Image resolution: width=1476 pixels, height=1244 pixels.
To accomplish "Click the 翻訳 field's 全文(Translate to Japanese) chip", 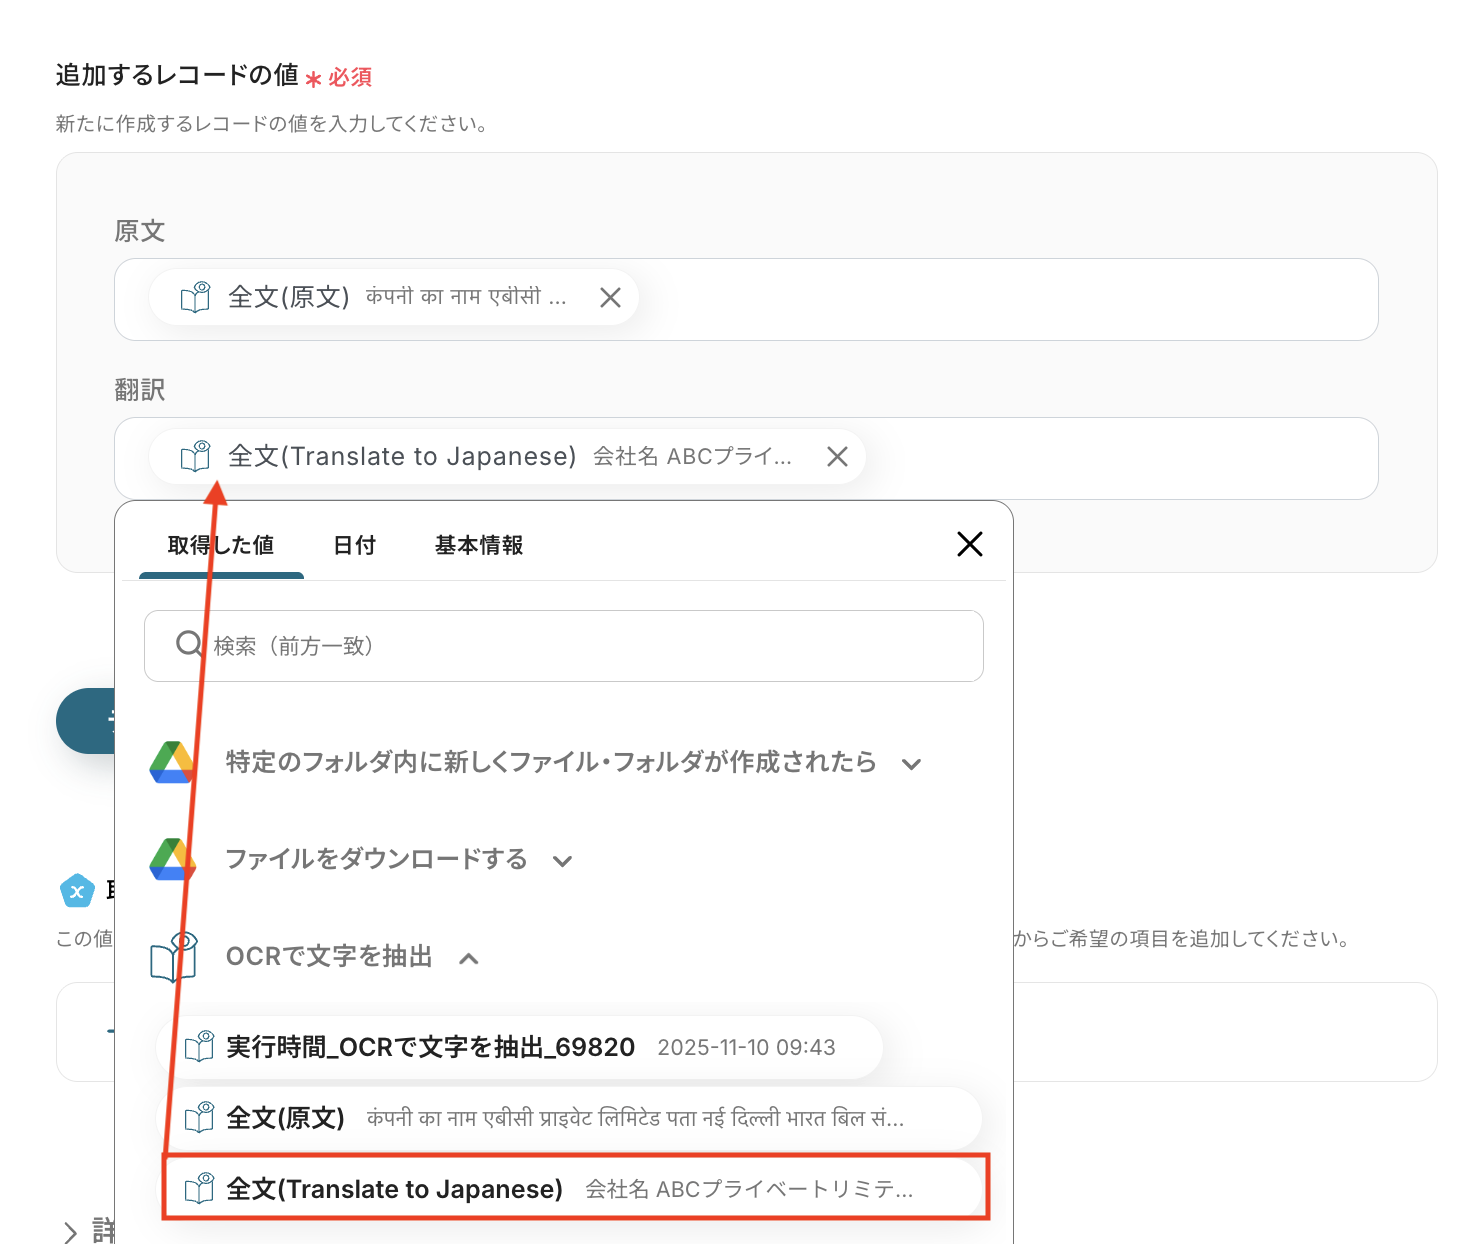I will [x=507, y=456].
